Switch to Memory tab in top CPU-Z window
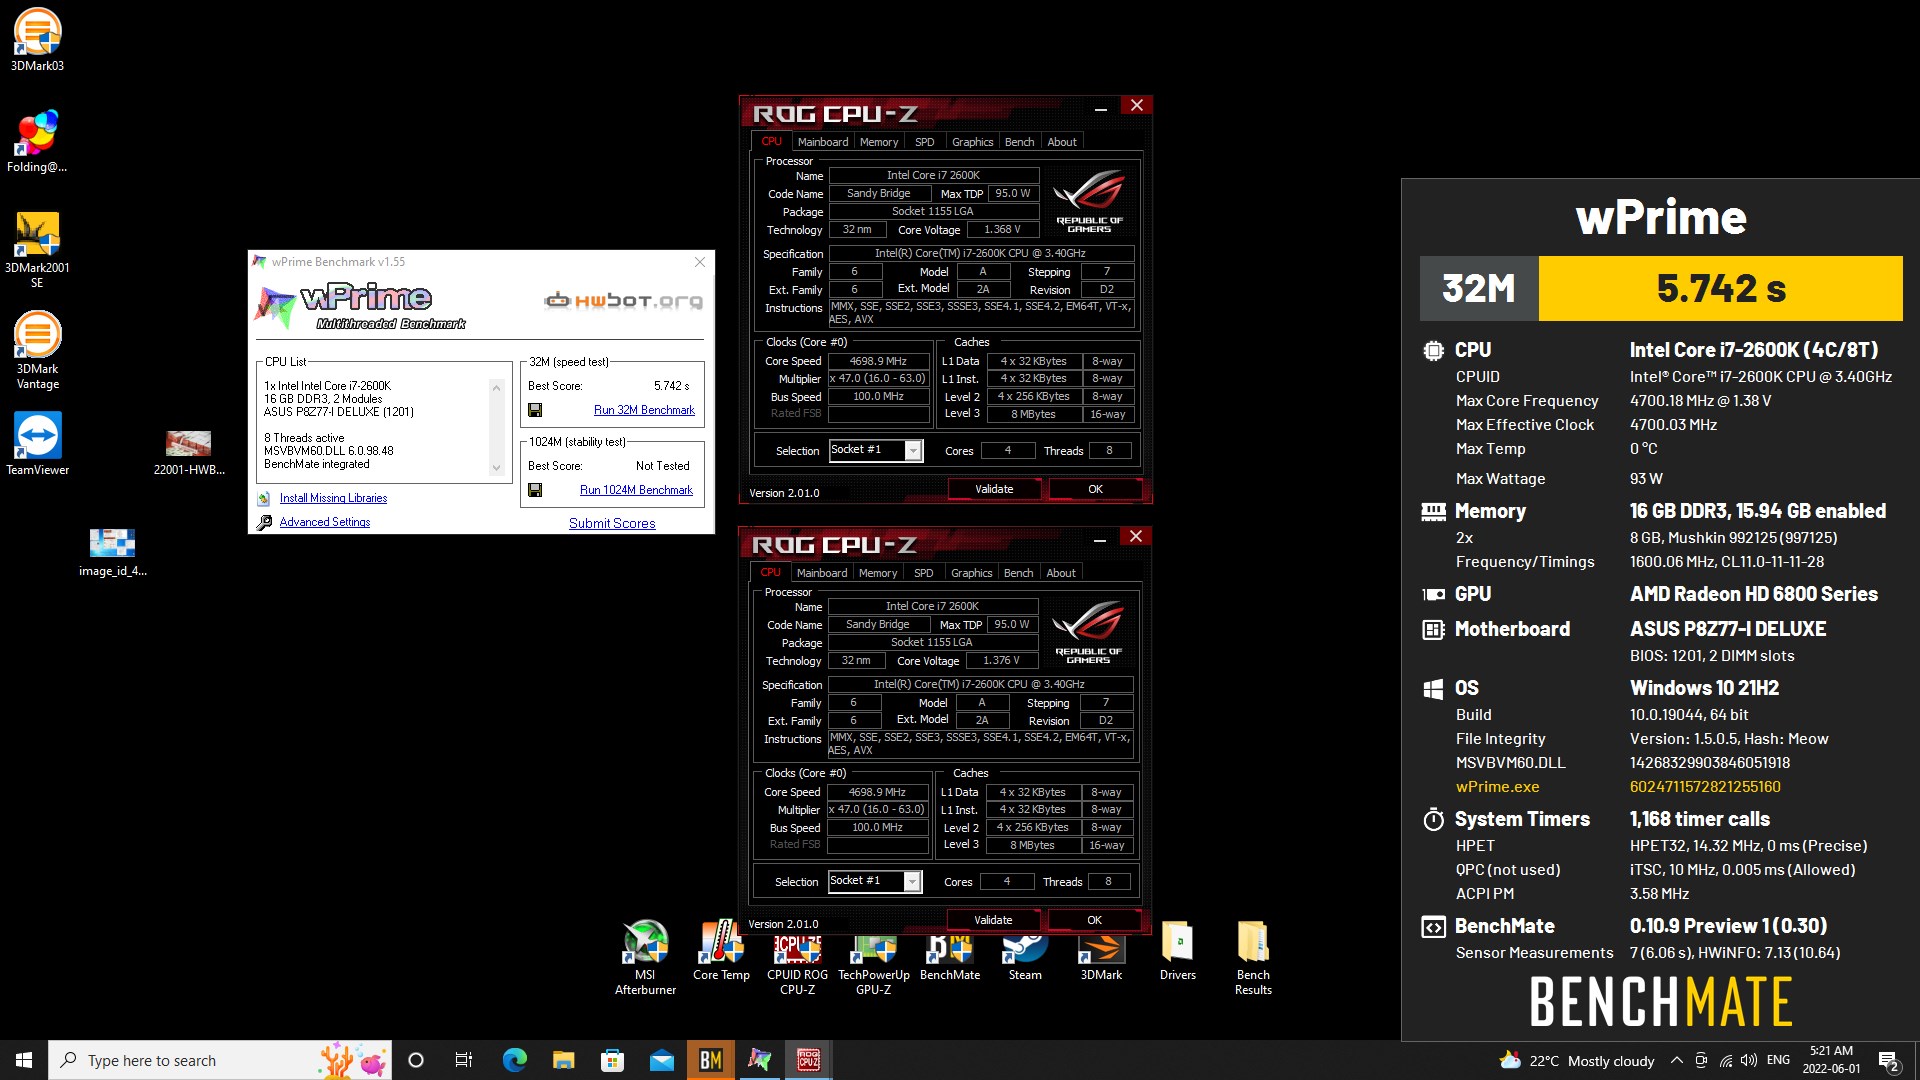1920x1080 pixels. click(879, 142)
